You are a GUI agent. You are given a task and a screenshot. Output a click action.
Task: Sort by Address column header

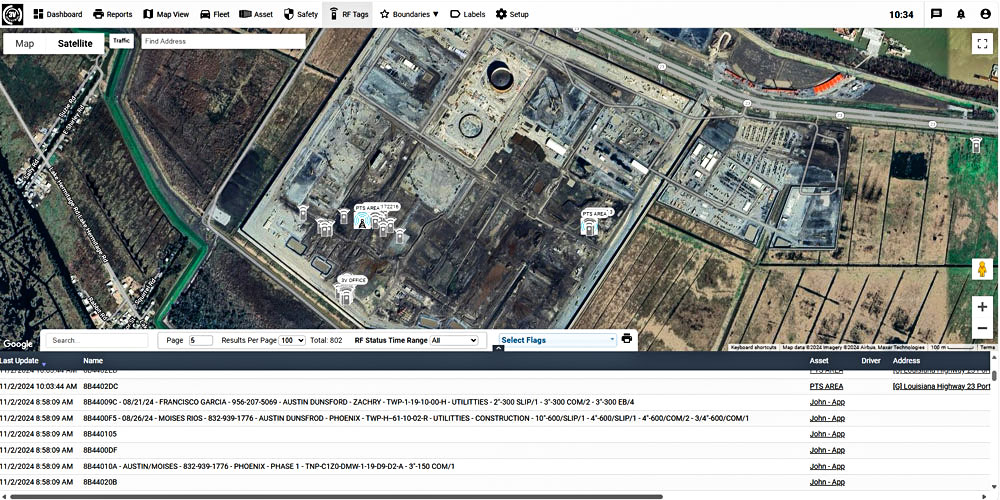click(906, 361)
